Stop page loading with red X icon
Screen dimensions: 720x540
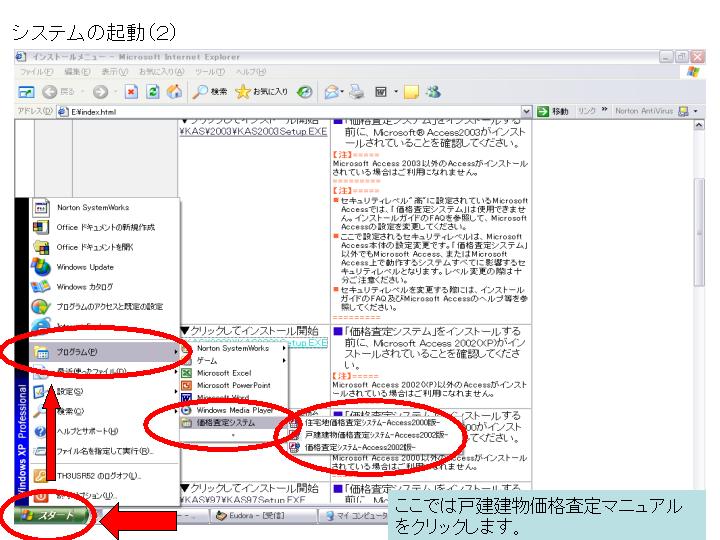click(x=131, y=92)
